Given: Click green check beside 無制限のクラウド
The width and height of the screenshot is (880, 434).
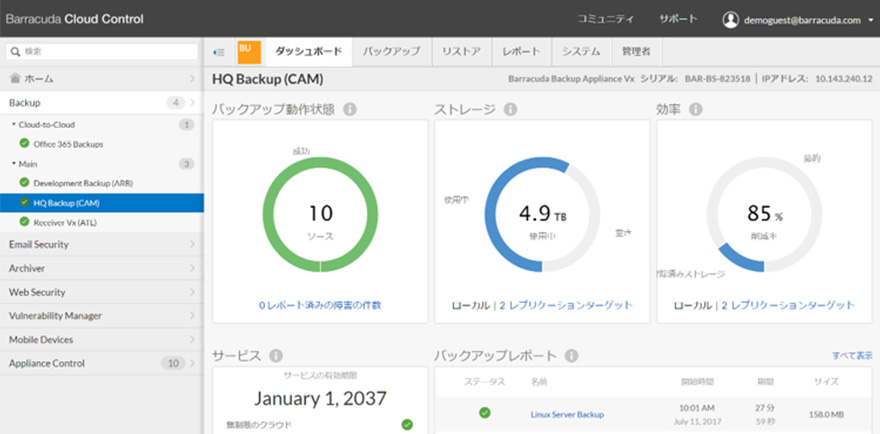Looking at the screenshot, I should [x=407, y=424].
